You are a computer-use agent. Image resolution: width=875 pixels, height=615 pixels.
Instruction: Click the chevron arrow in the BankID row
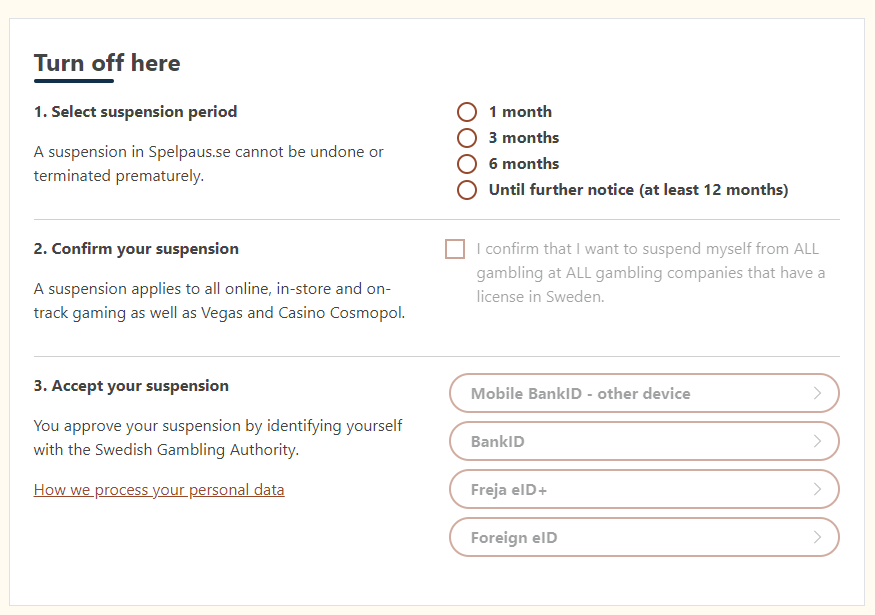tap(817, 441)
